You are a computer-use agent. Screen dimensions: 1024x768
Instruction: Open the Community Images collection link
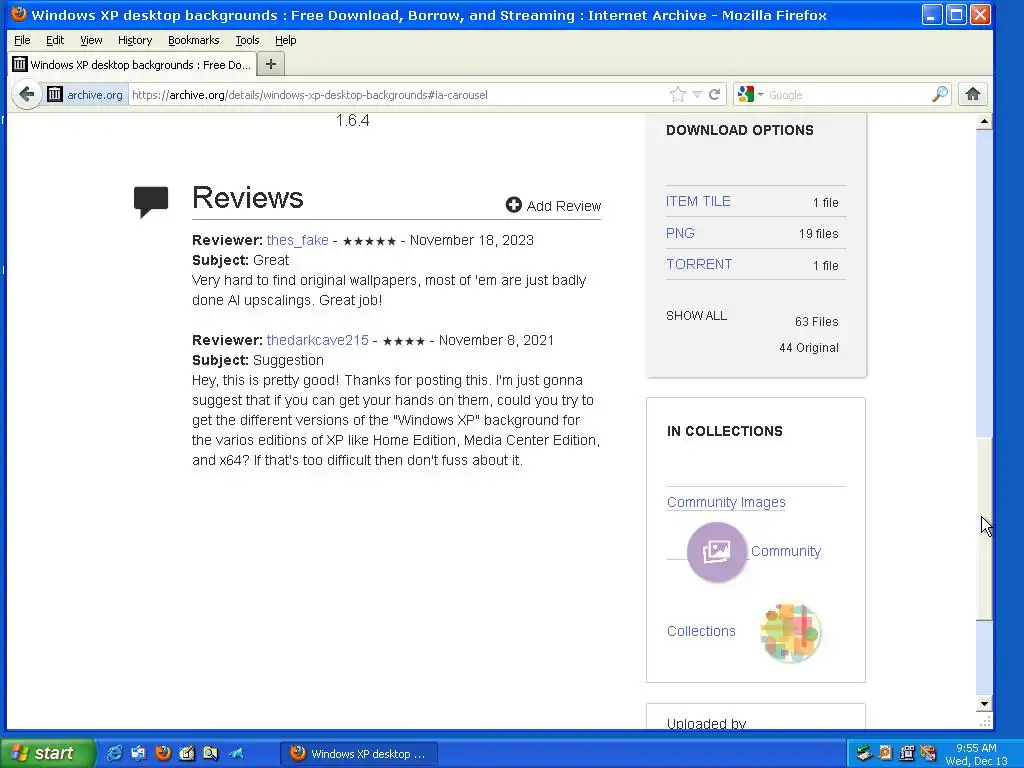[726, 502]
